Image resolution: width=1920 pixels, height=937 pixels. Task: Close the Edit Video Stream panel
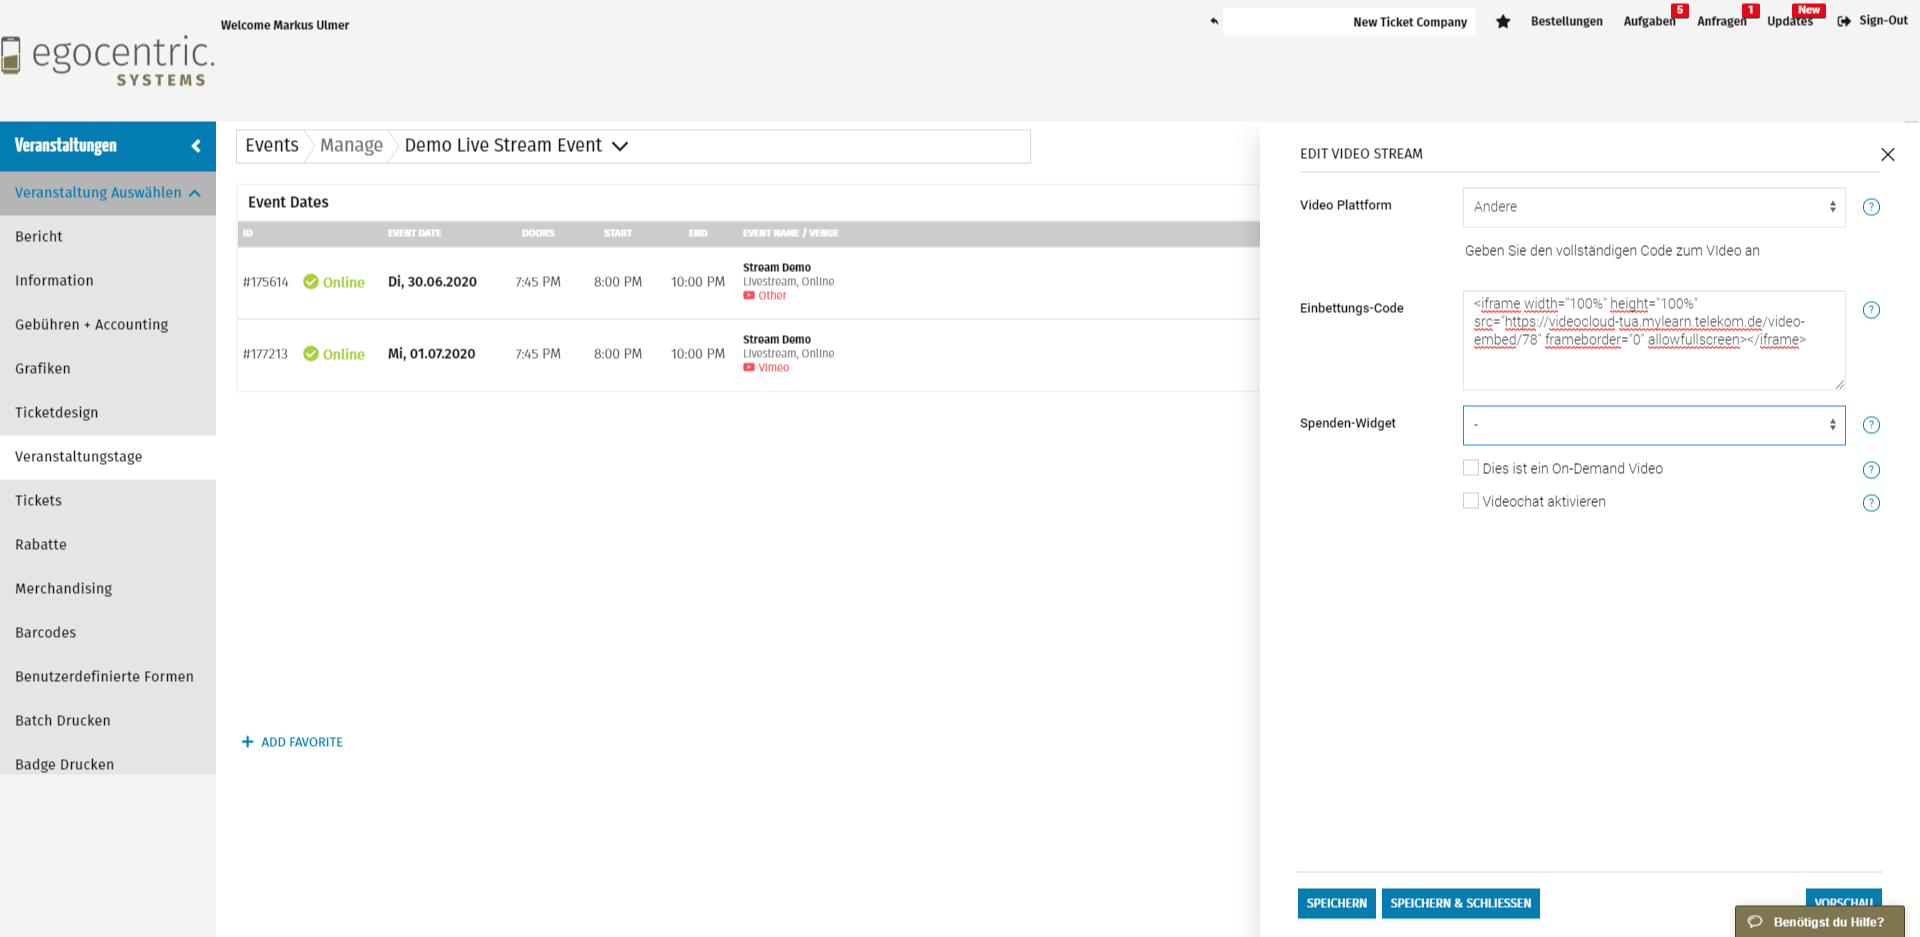point(1887,154)
